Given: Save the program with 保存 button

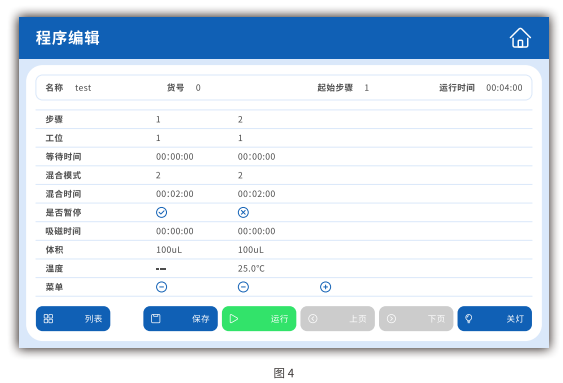Looking at the screenshot, I should click(x=180, y=318).
